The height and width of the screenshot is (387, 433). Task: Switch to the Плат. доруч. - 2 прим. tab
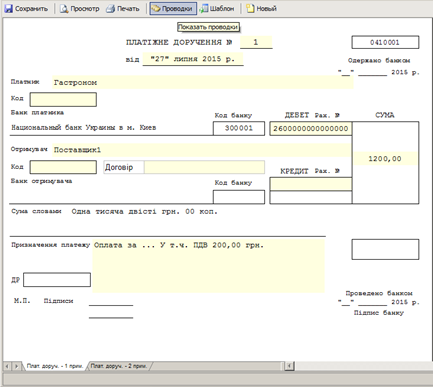pyautogui.click(x=119, y=366)
